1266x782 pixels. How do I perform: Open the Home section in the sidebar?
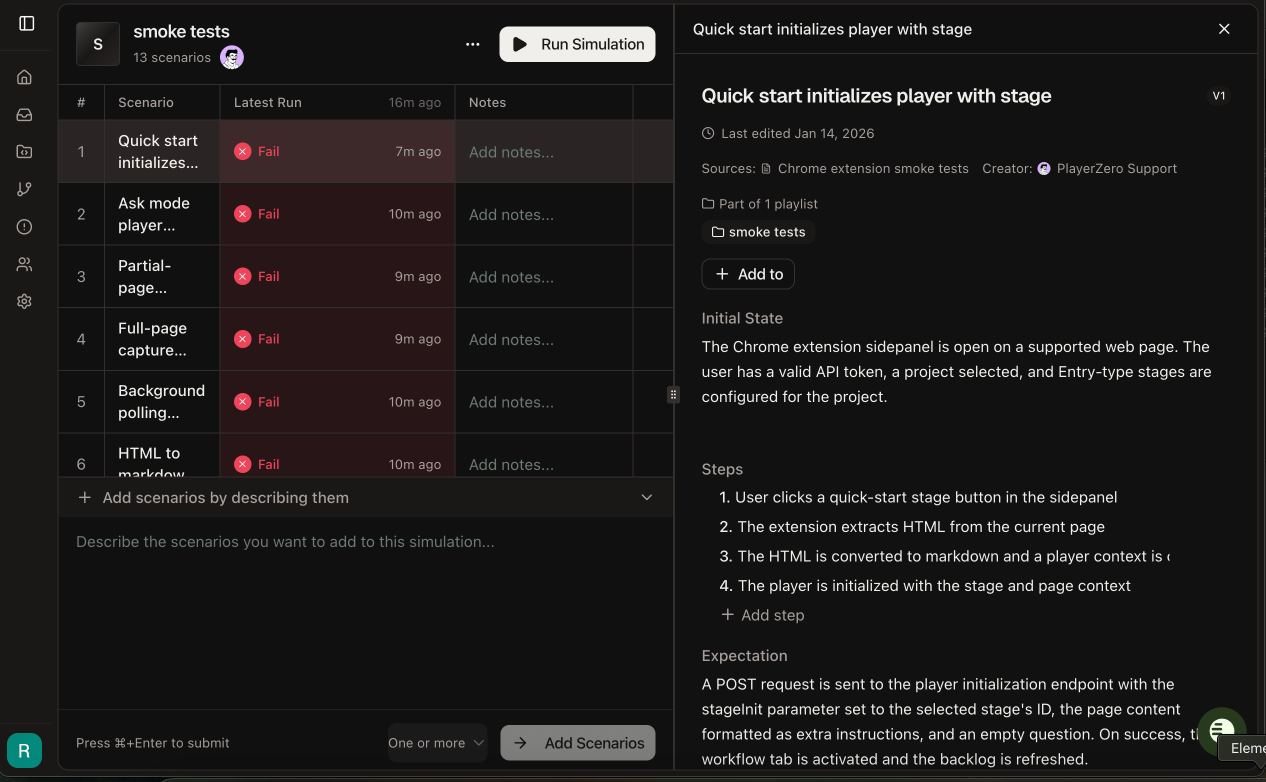coord(23,76)
